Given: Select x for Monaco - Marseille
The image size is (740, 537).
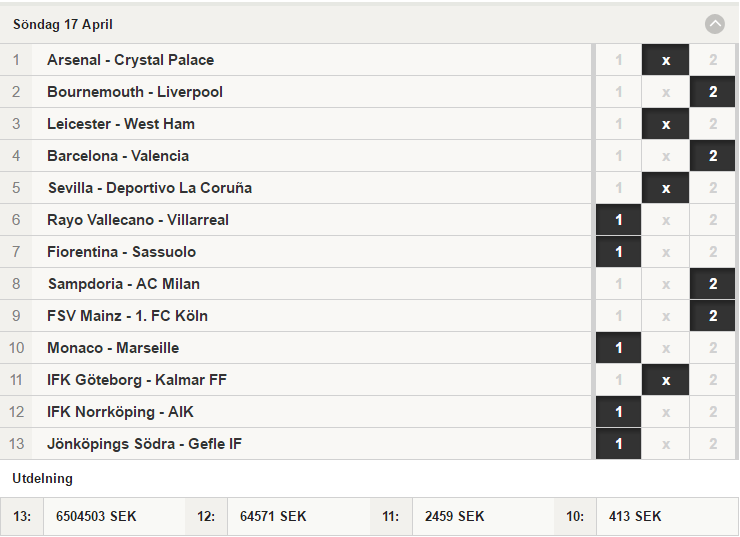Looking at the screenshot, I should [x=665, y=348].
